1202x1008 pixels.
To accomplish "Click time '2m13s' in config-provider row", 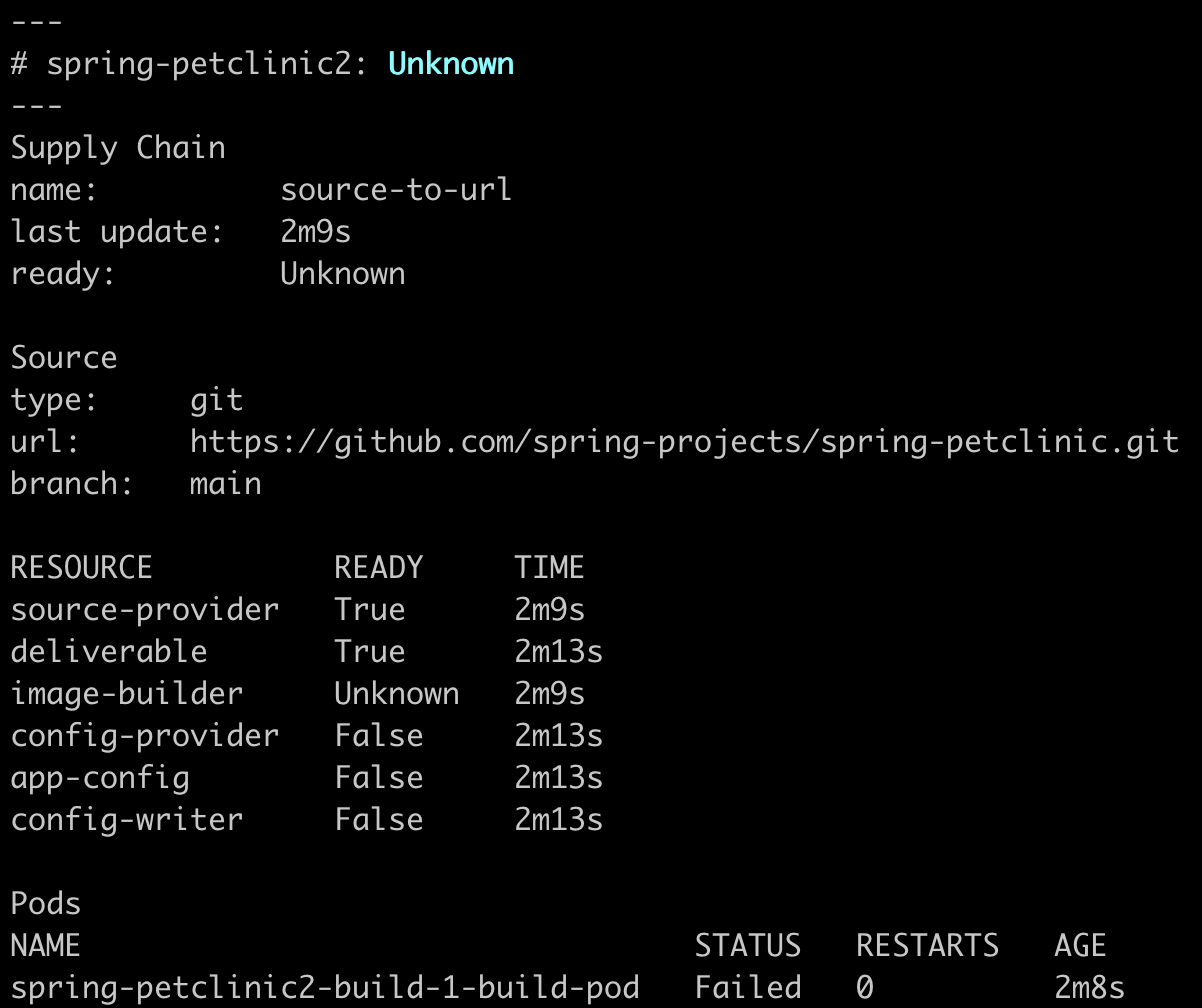I will (x=559, y=736).
